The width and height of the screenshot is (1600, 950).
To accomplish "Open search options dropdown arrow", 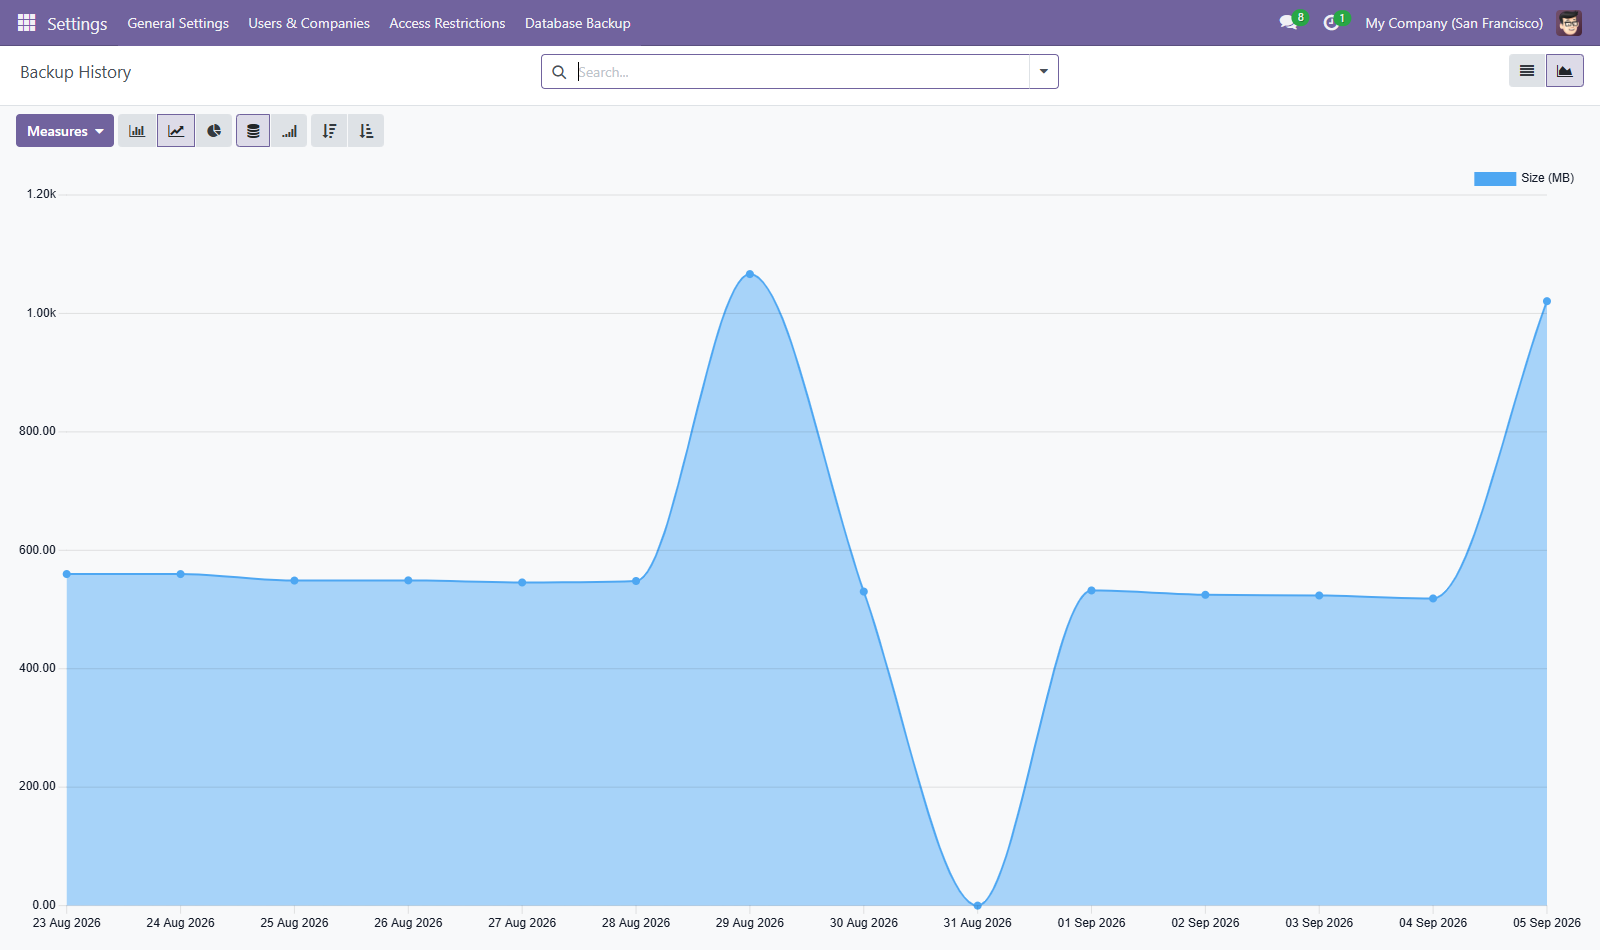I will click(1043, 72).
